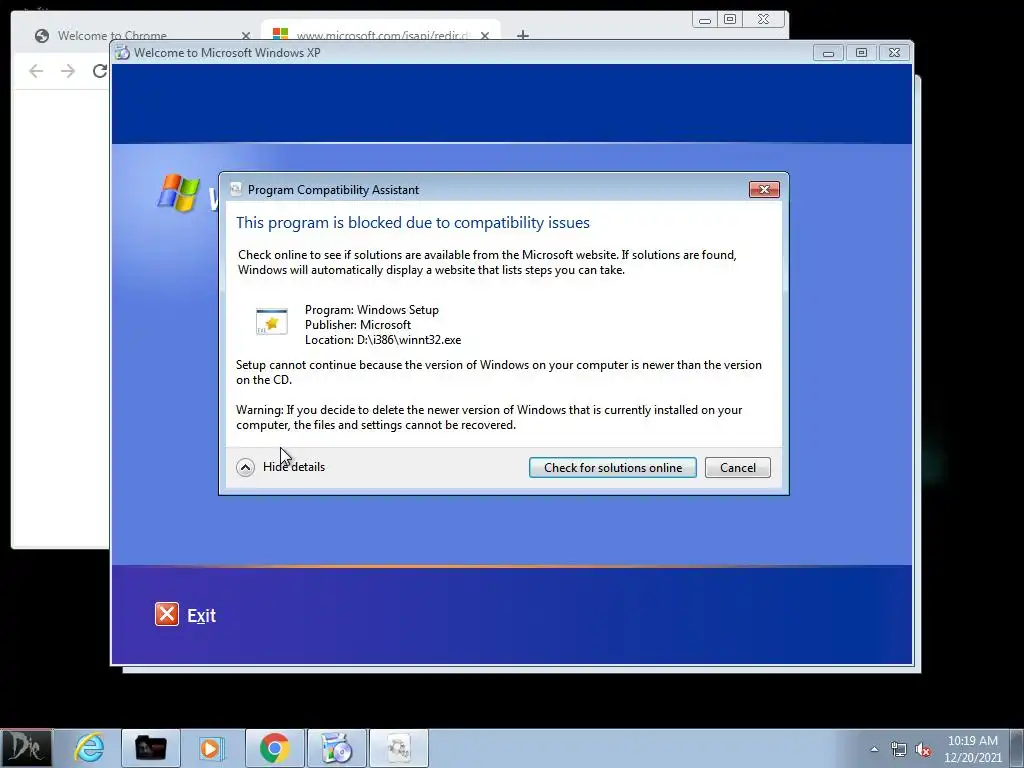Viewport: 1024px width, 768px height.
Task: Launch Internet Explorer from the taskbar
Action: [89, 748]
